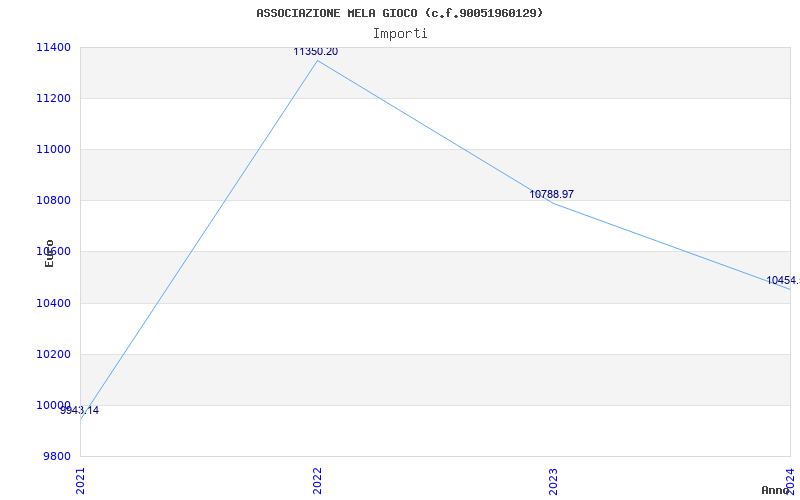Click the 10600 y-axis tick label
The width and height of the screenshot is (800, 500).
coord(53,252)
